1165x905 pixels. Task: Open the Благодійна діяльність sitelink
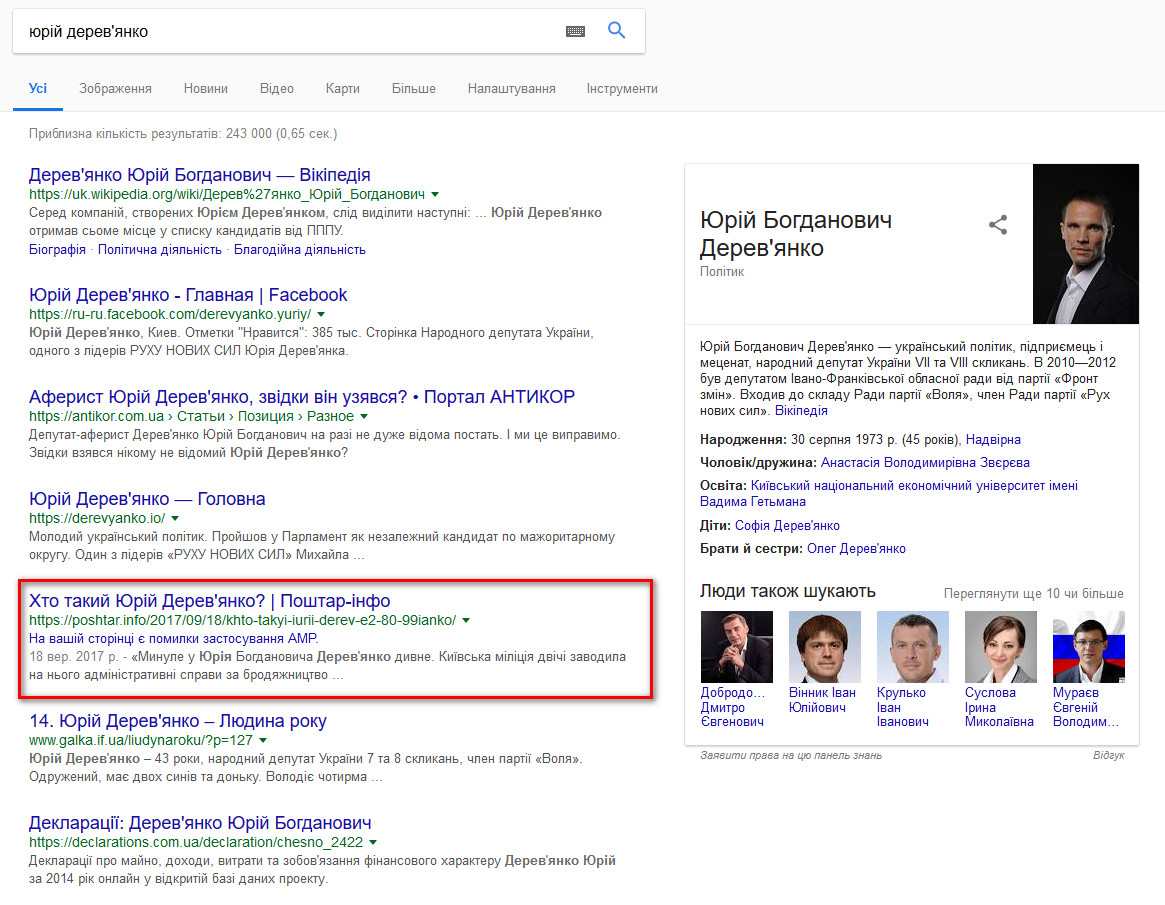click(299, 250)
